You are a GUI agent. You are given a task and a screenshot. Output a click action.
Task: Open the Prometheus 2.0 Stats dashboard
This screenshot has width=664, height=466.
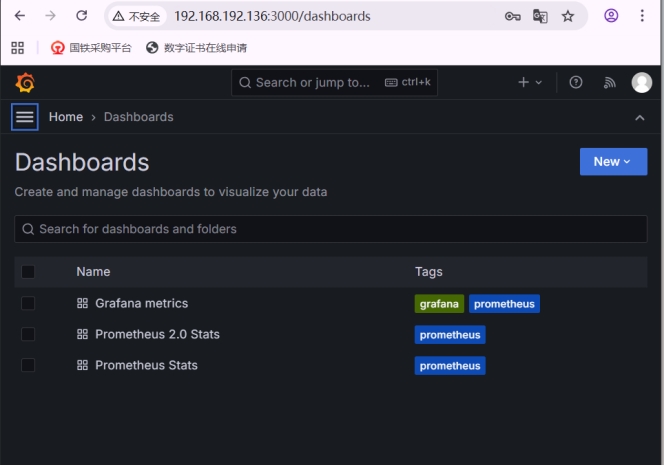pos(157,334)
